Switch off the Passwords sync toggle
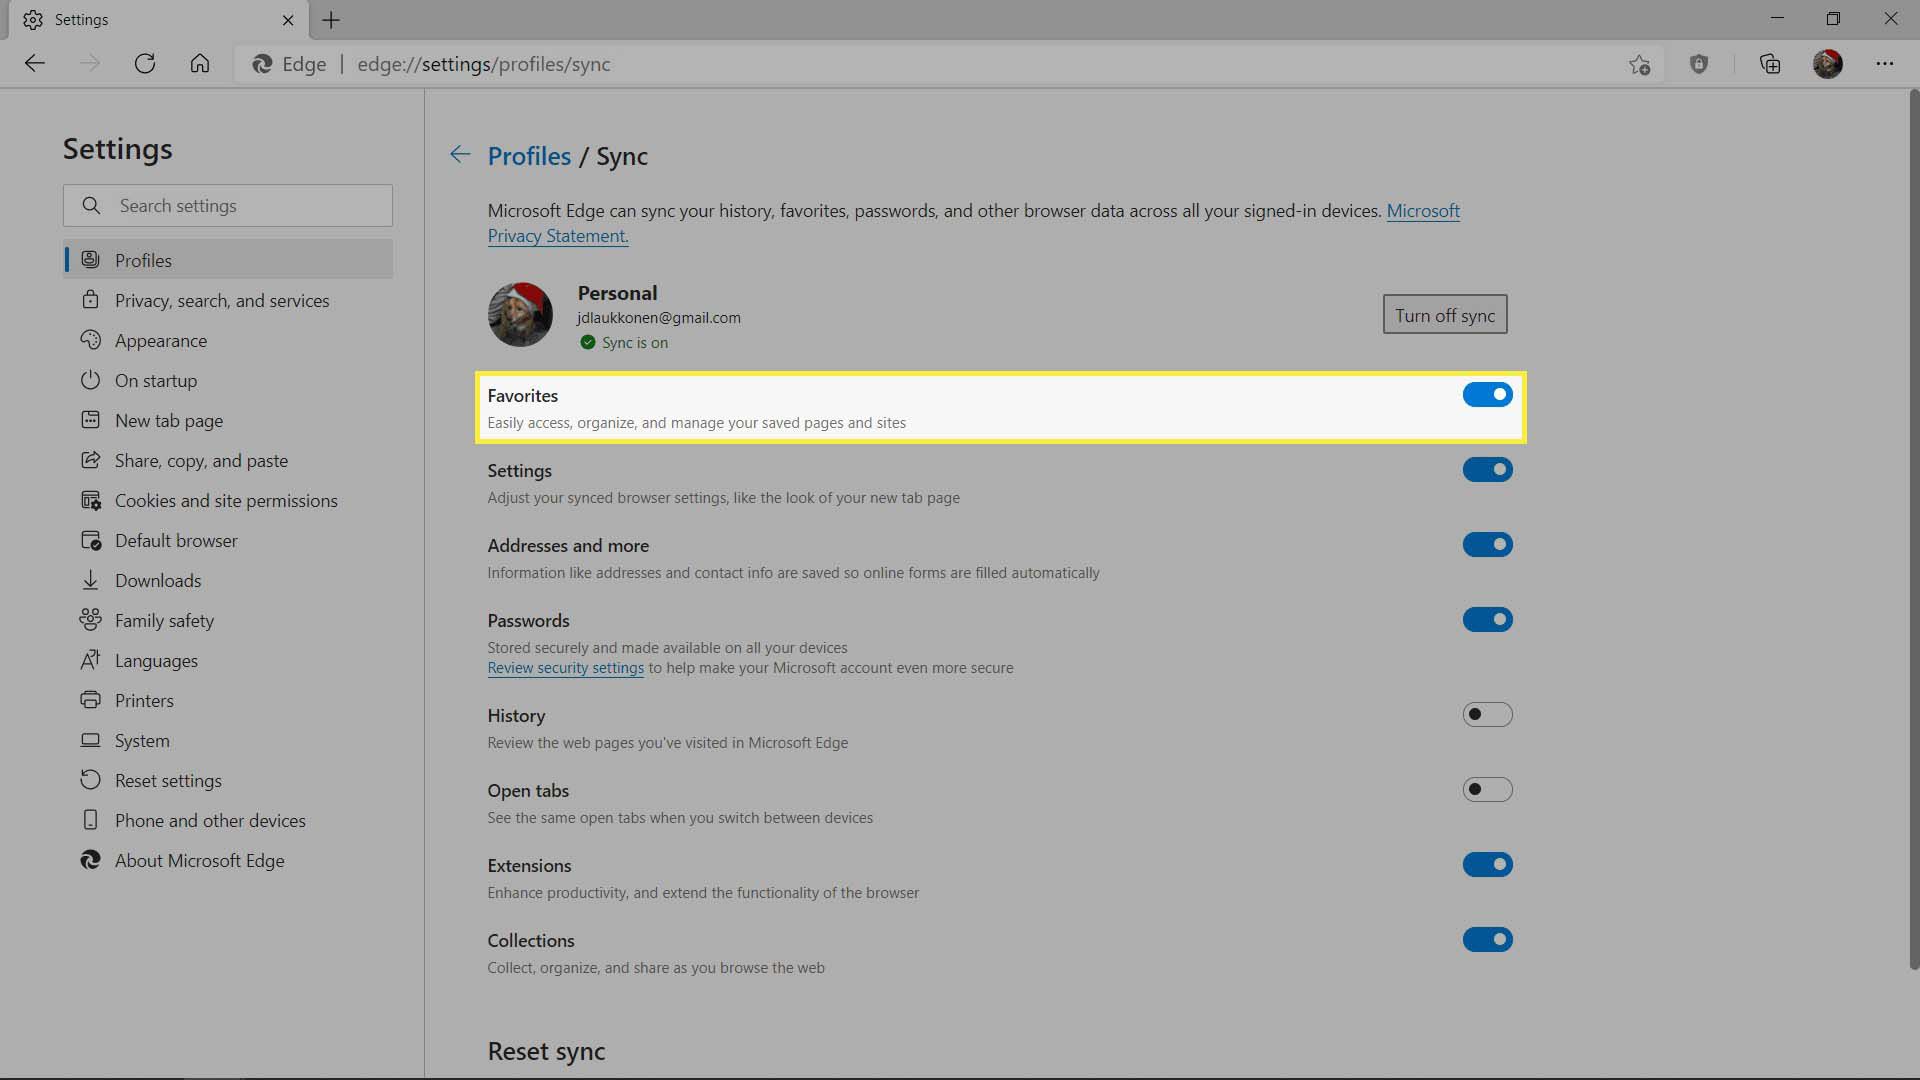Screen dimensions: 1920x1080 [x=1487, y=619]
